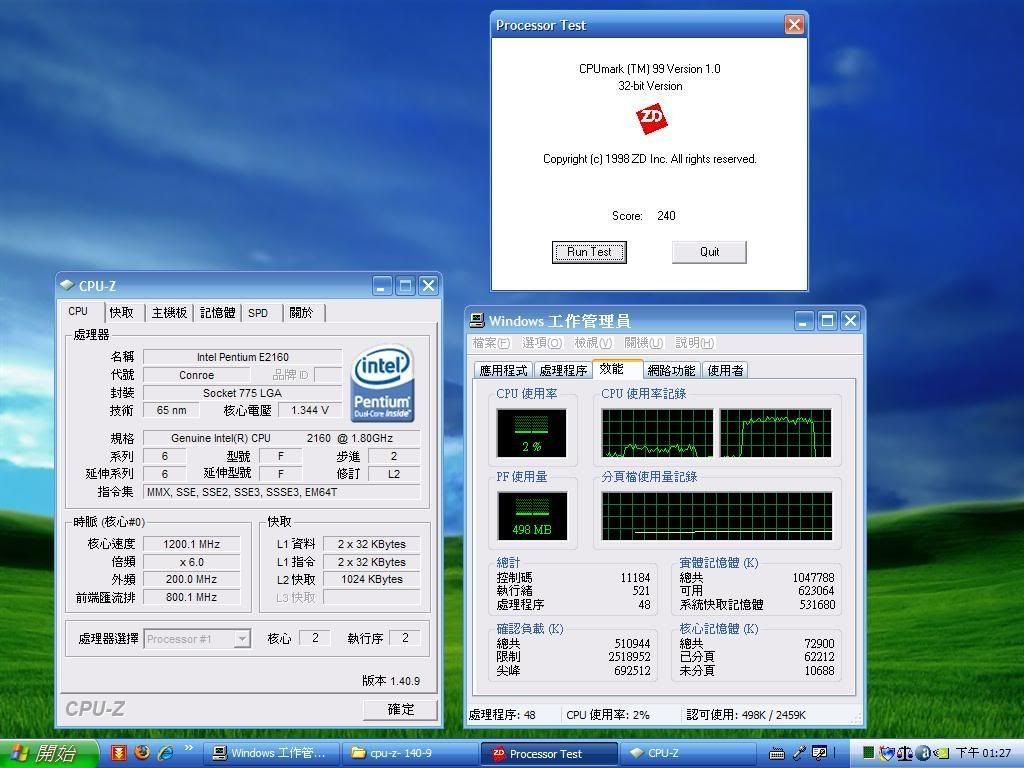Open the 檔案 menu in Task Manager

[491, 344]
